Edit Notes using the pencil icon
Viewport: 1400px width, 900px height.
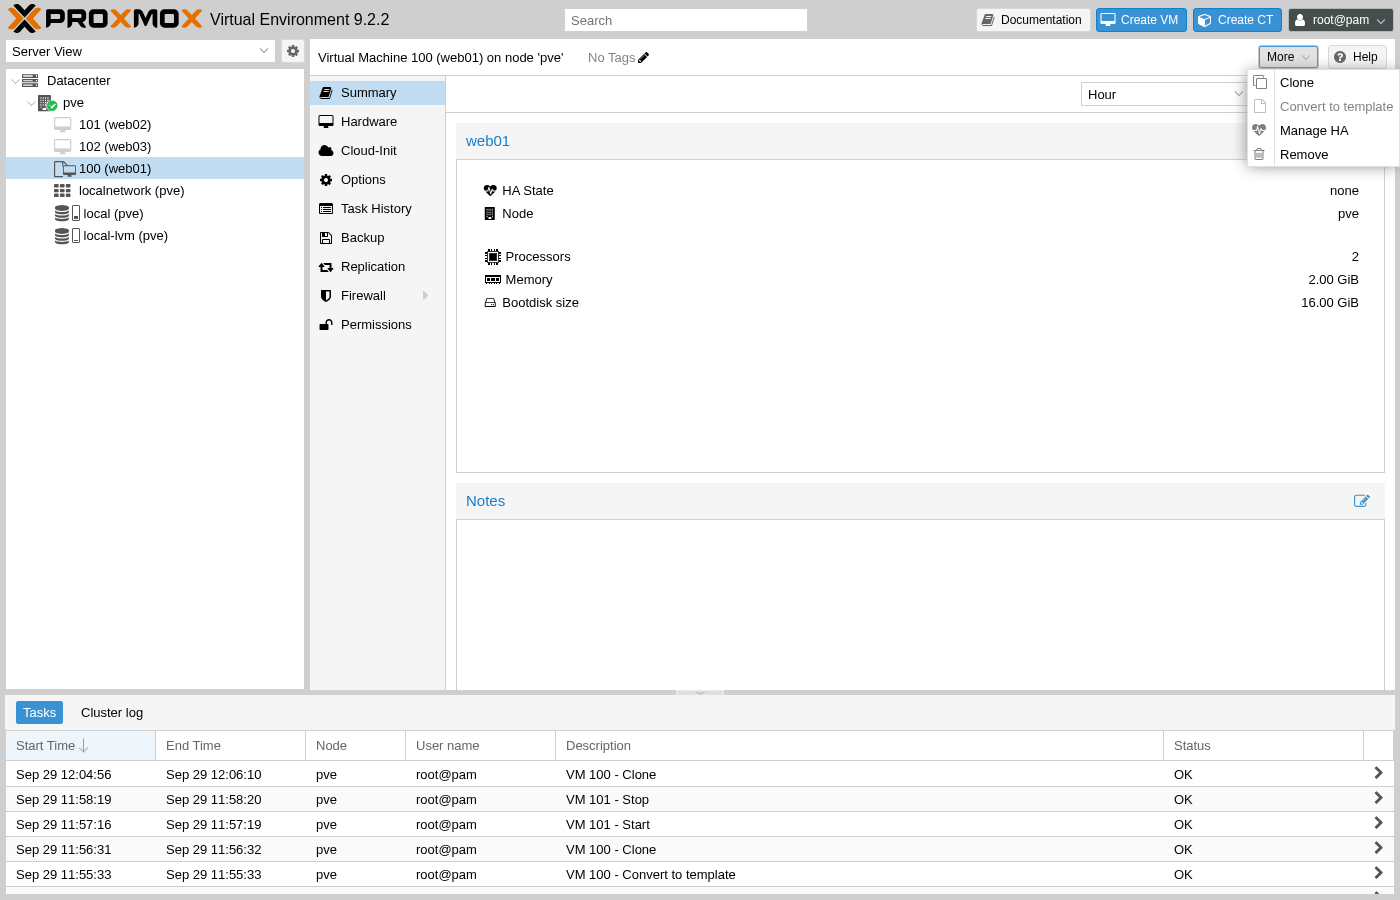(1361, 501)
